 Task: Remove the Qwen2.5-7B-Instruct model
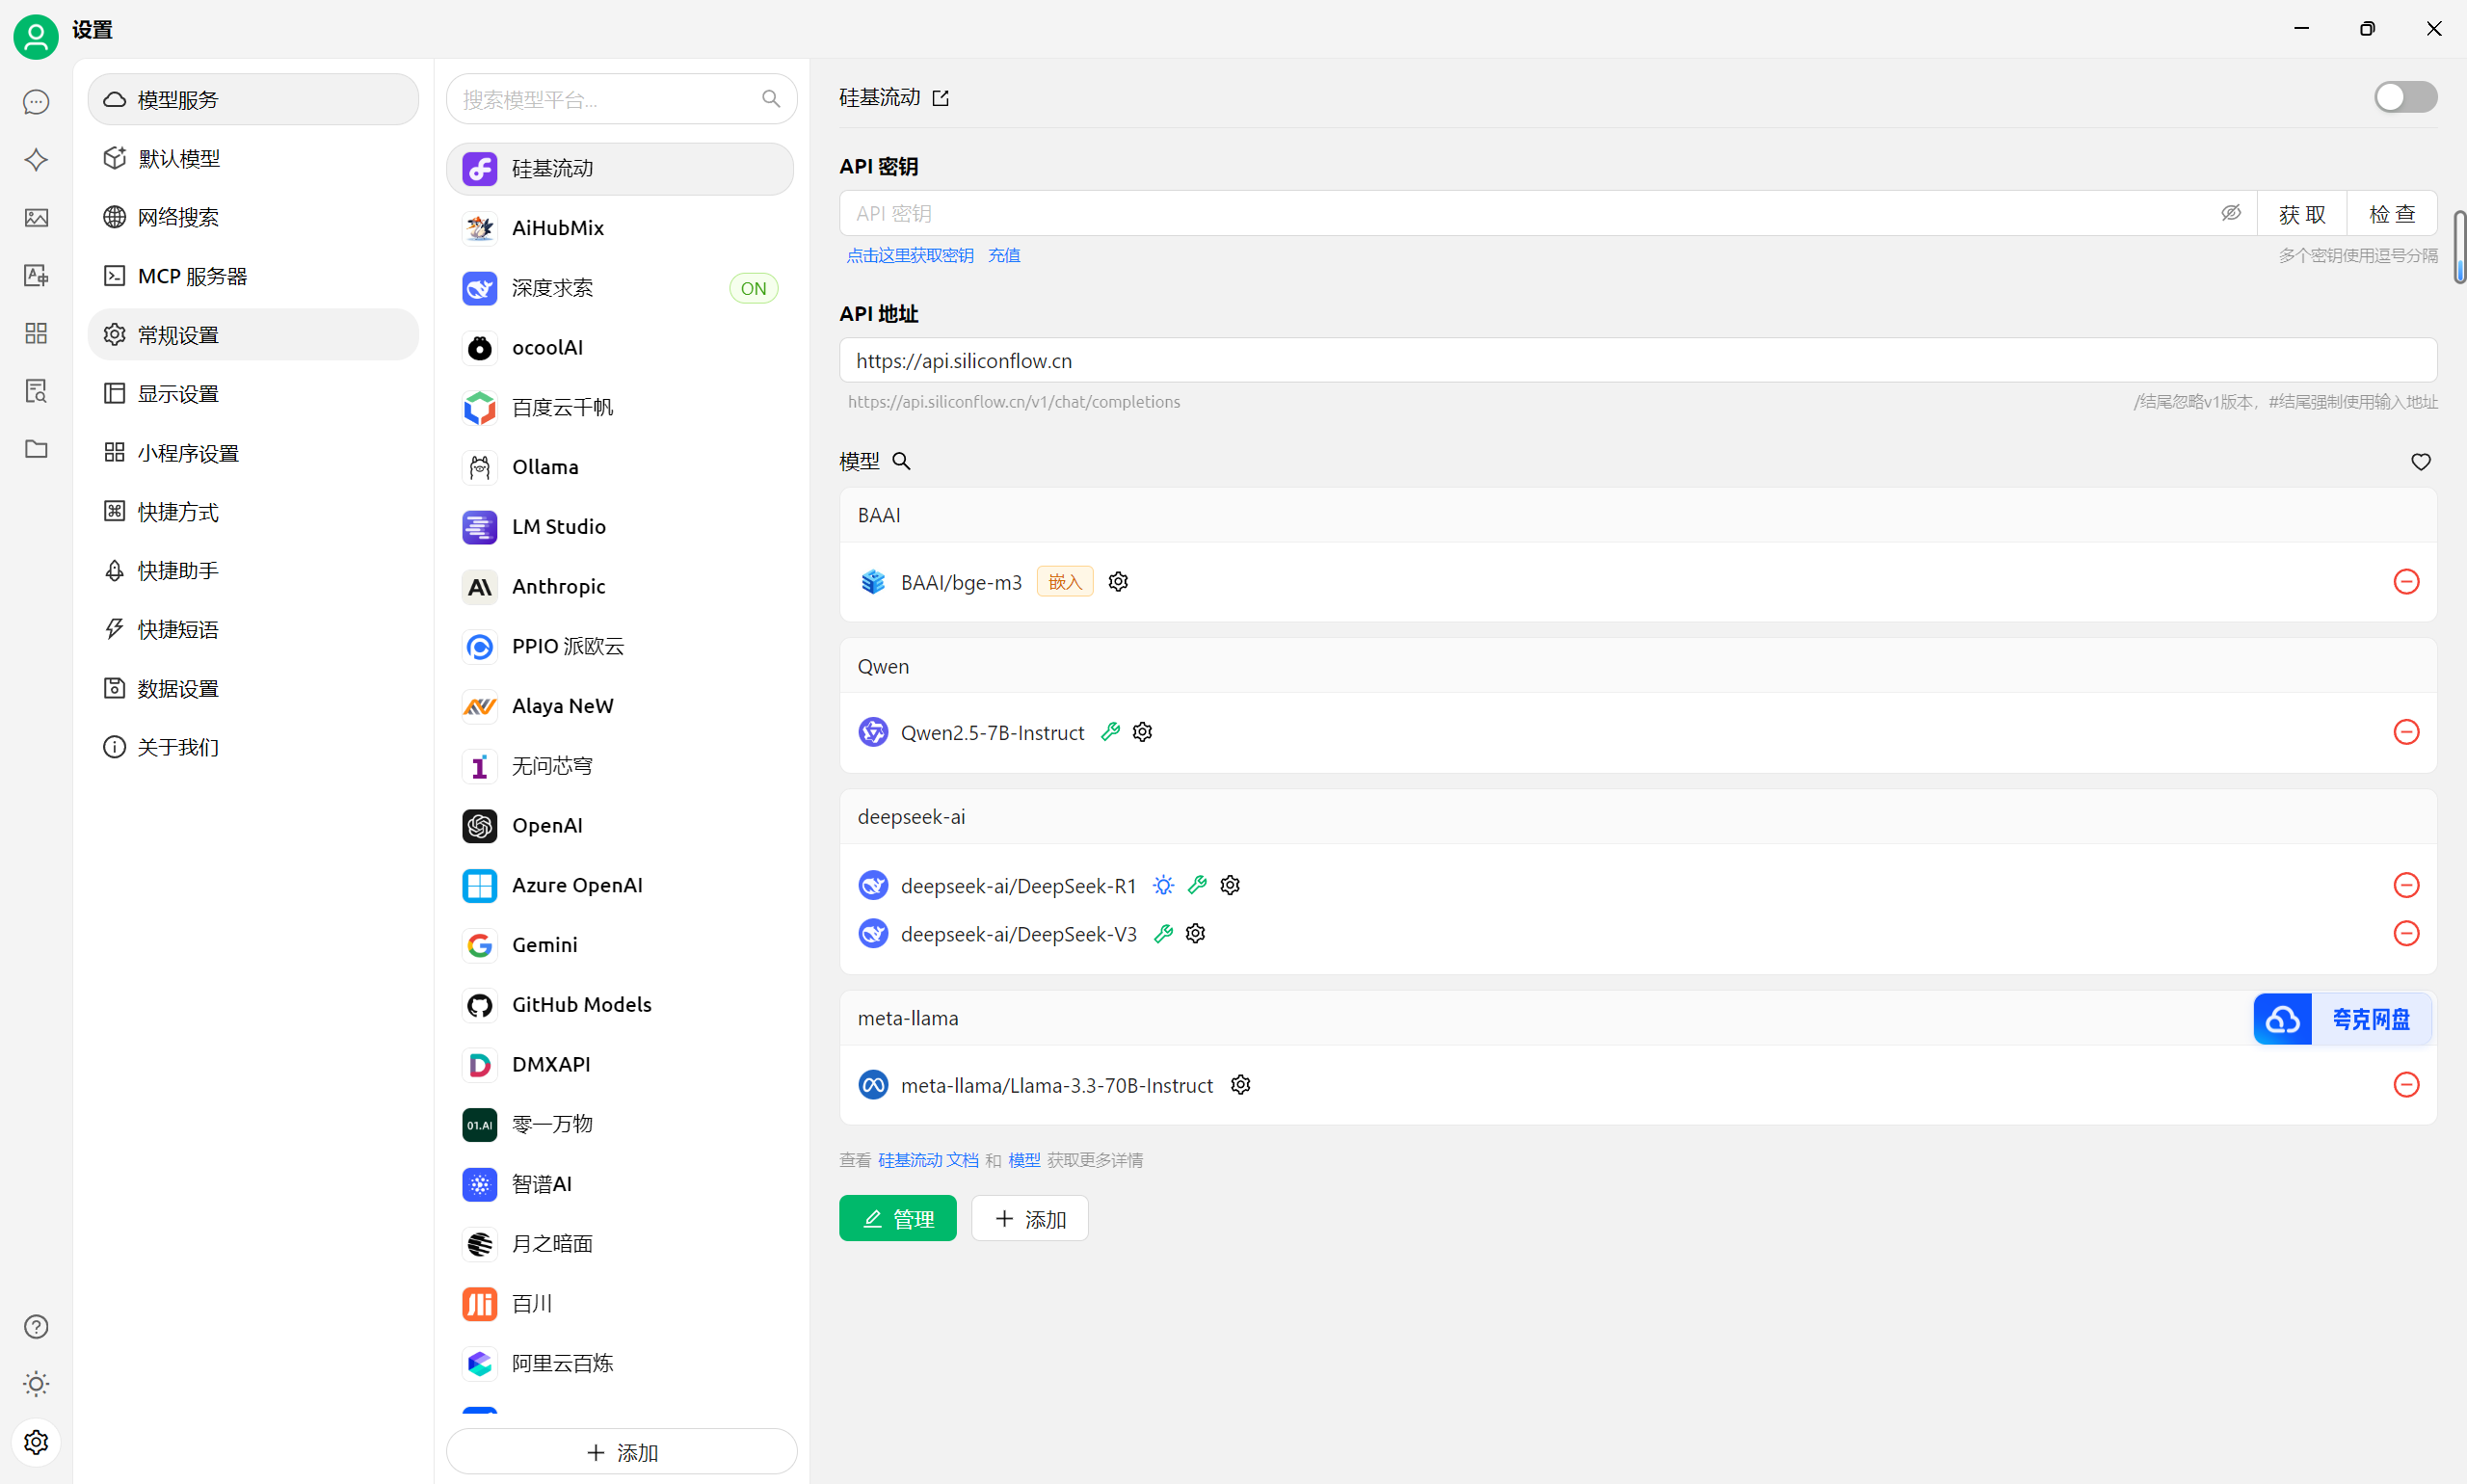pos(2406,732)
